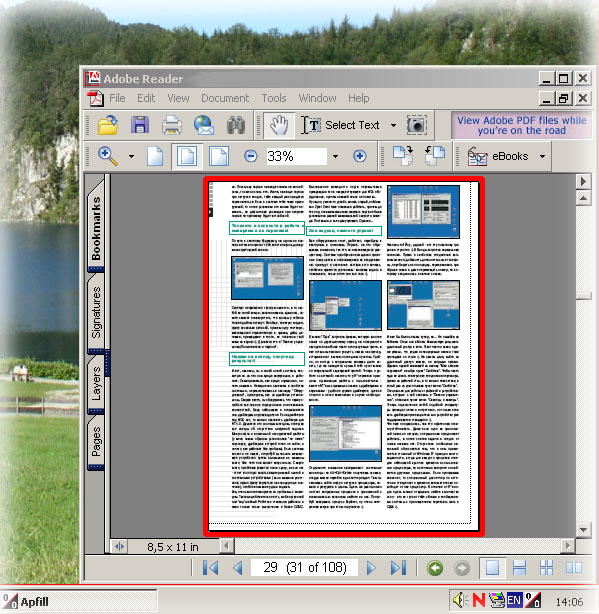The image size is (599, 614).
Task: Choose the Select Text tool
Action: tap(341, 125)
